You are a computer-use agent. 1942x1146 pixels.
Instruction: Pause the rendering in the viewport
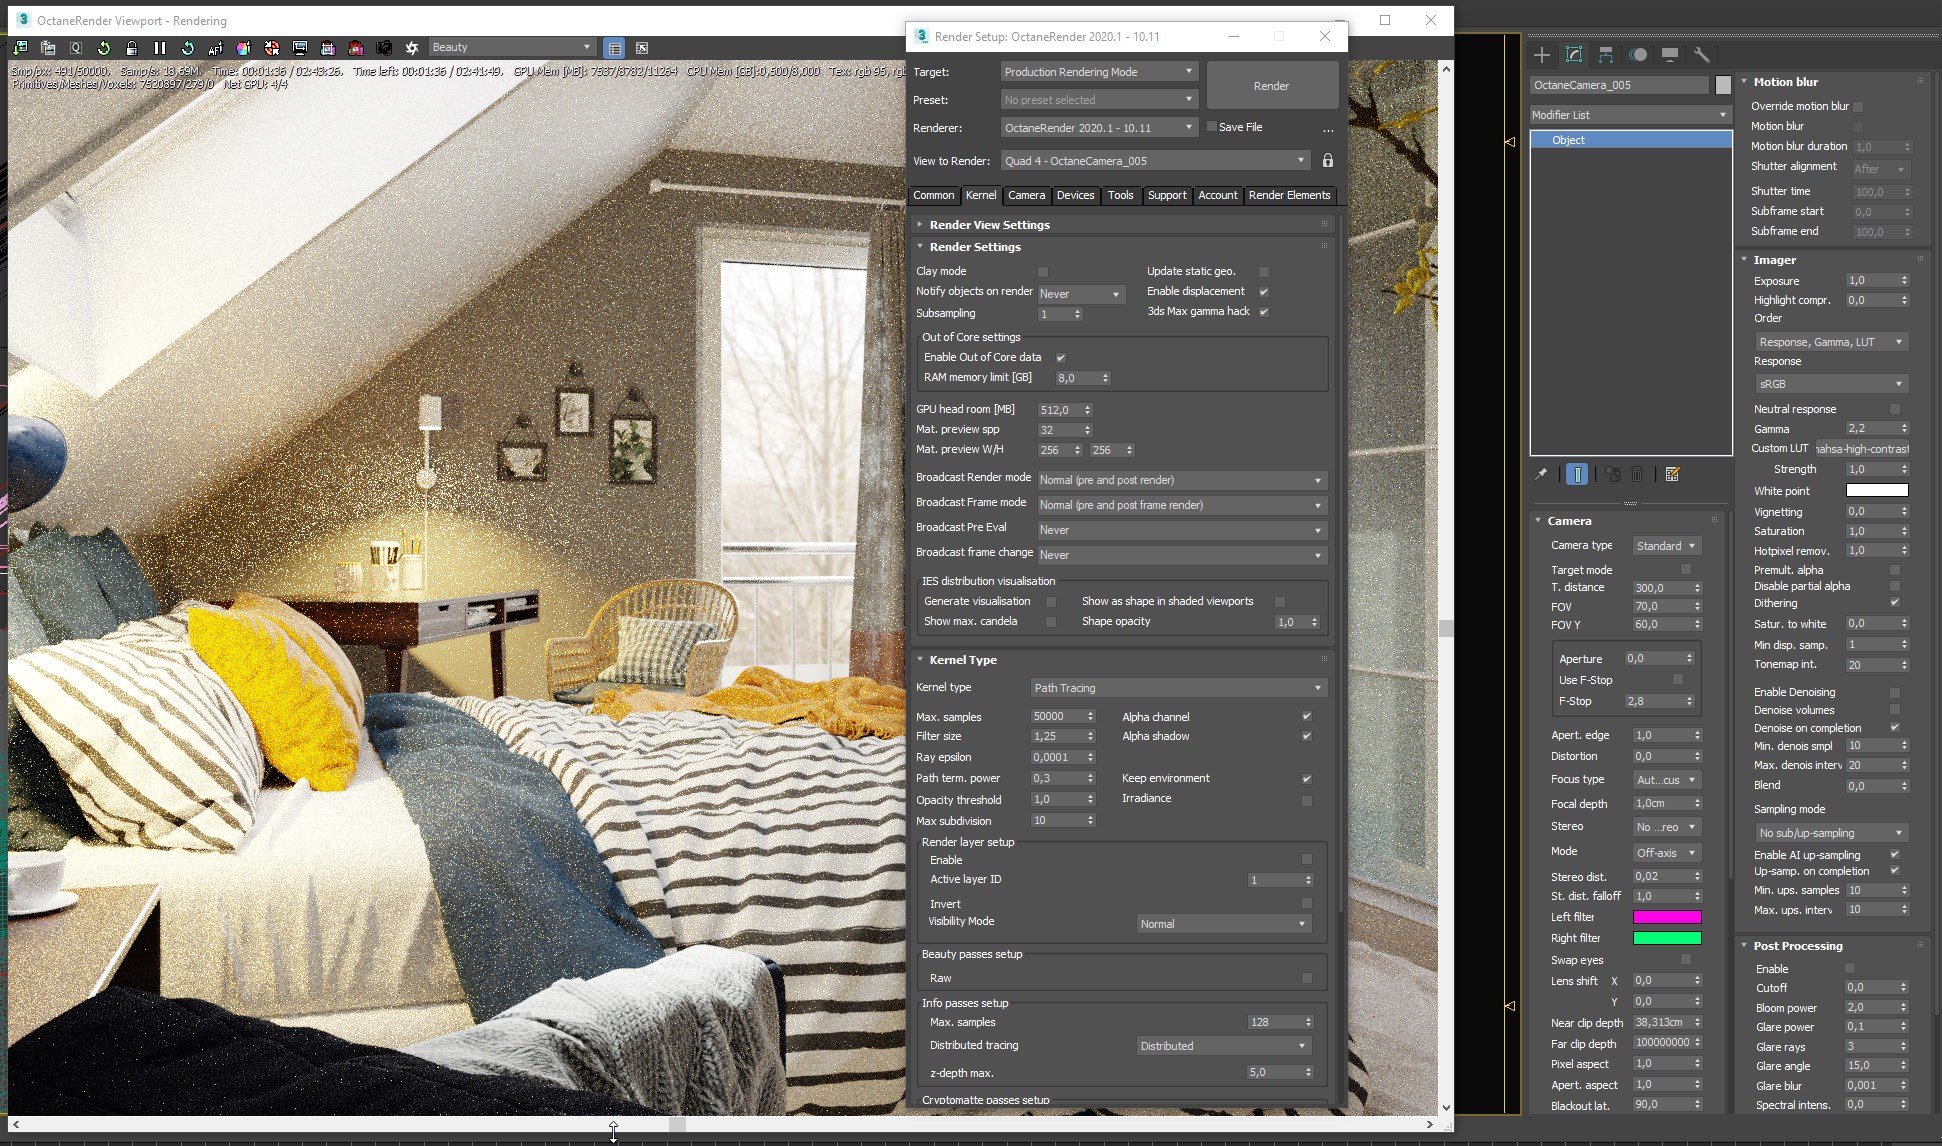click(160, 48)
